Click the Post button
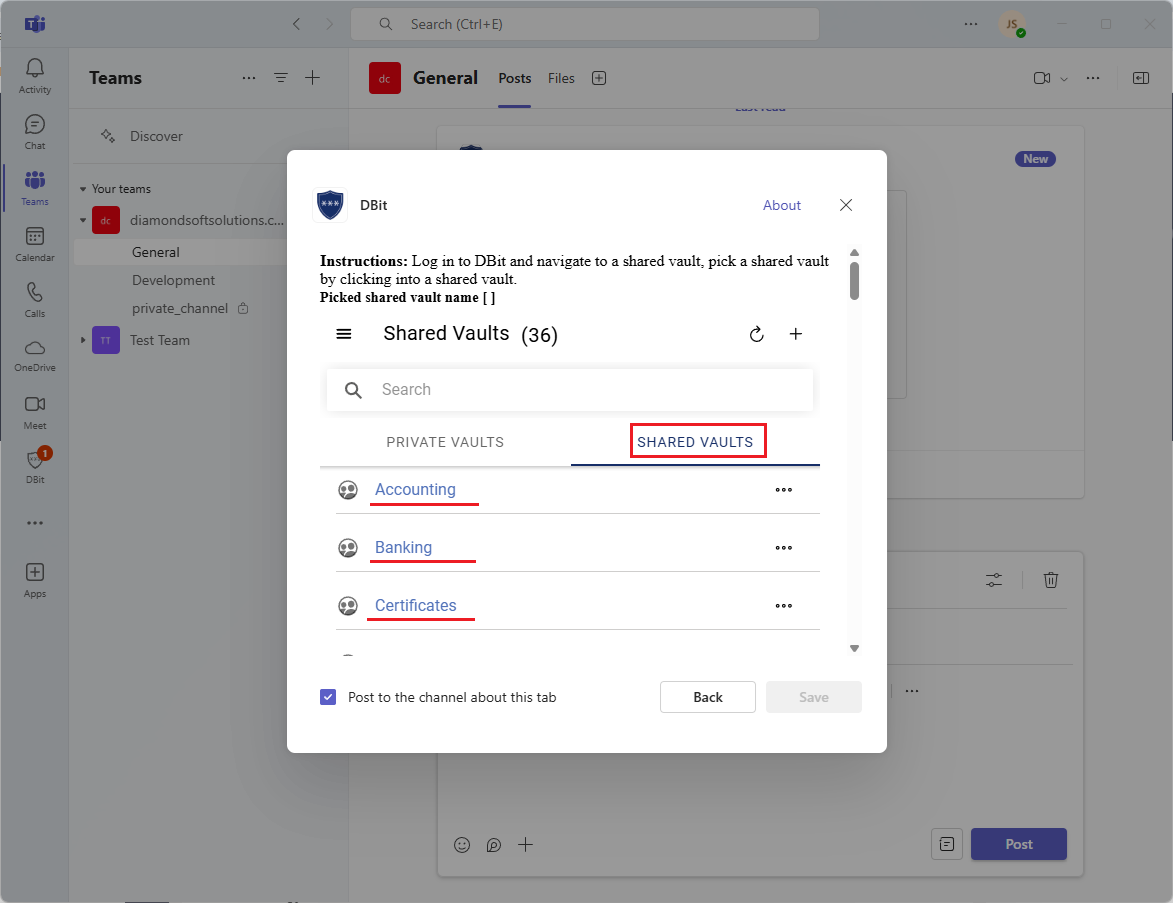Image resolution: width=1173 pixels, height=903 pixels. (1019, 844)
